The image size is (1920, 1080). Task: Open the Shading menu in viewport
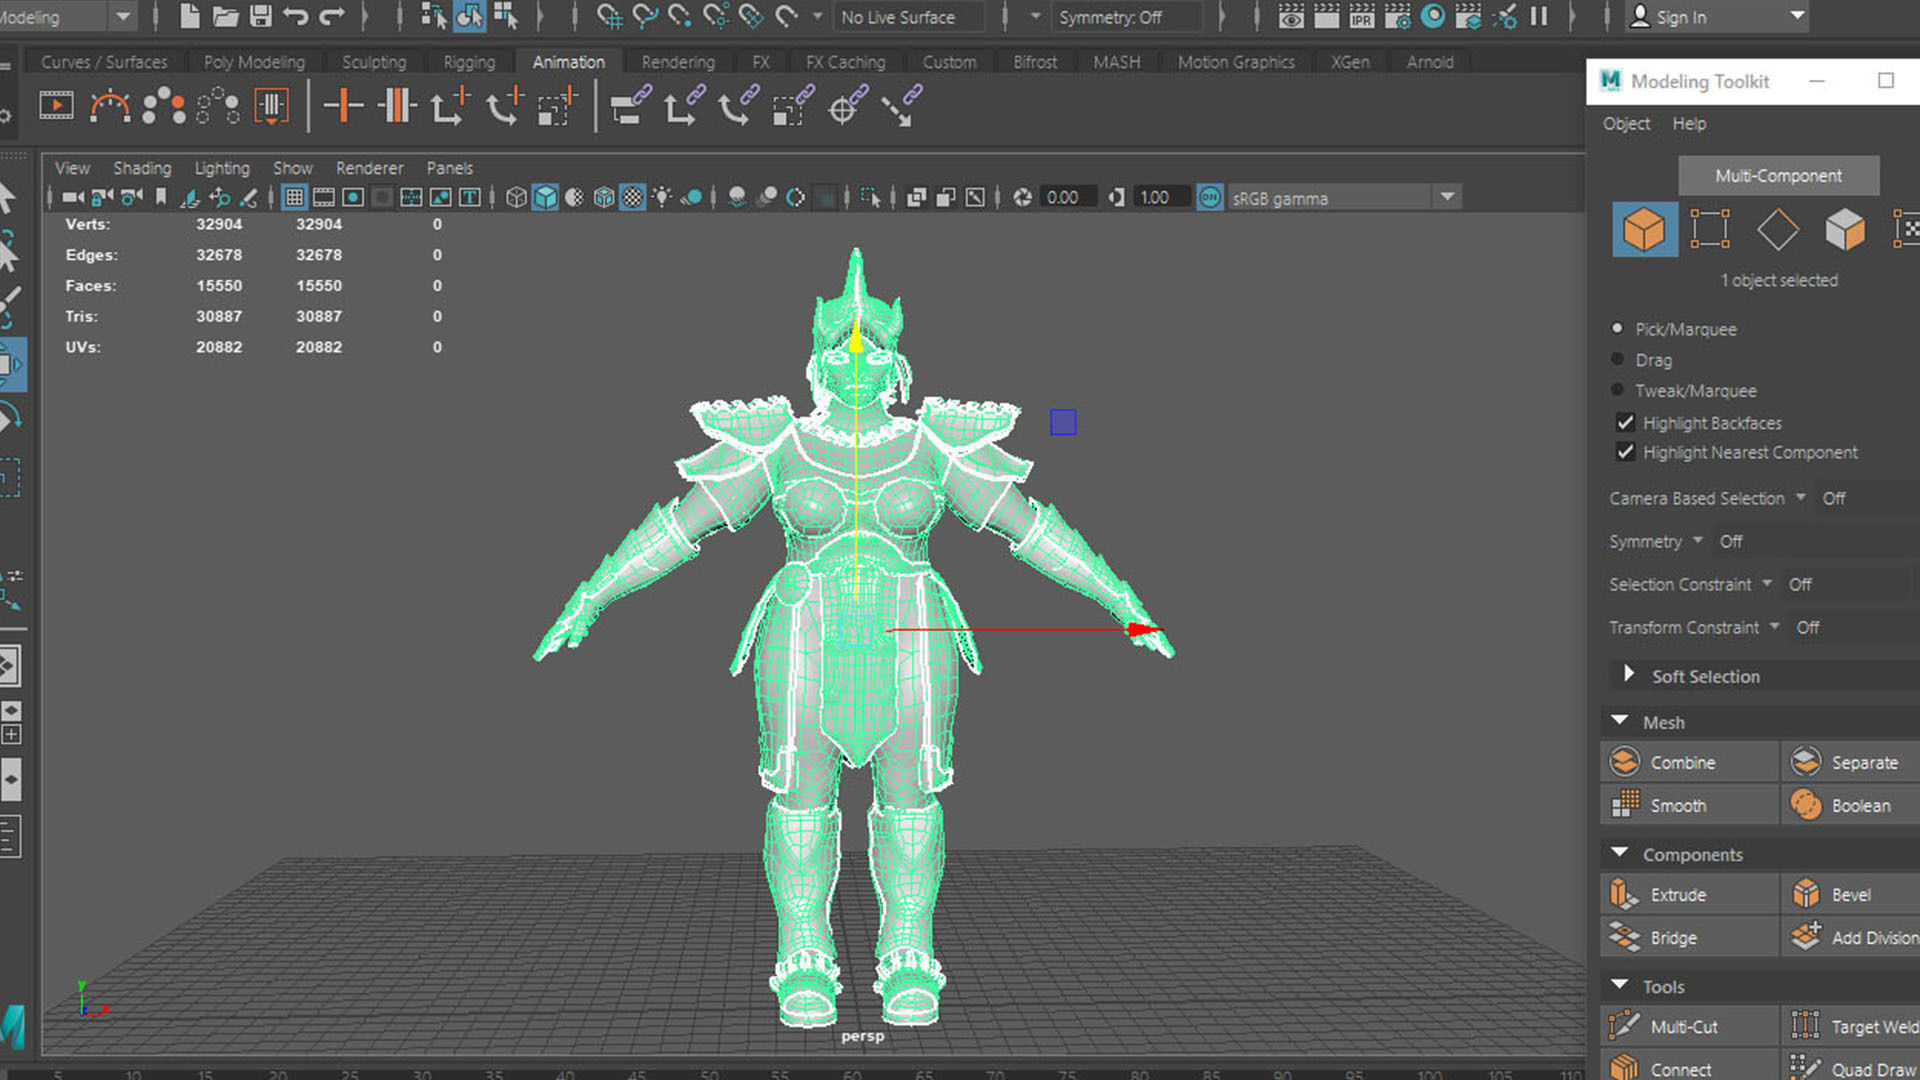(x=141, y=168)
